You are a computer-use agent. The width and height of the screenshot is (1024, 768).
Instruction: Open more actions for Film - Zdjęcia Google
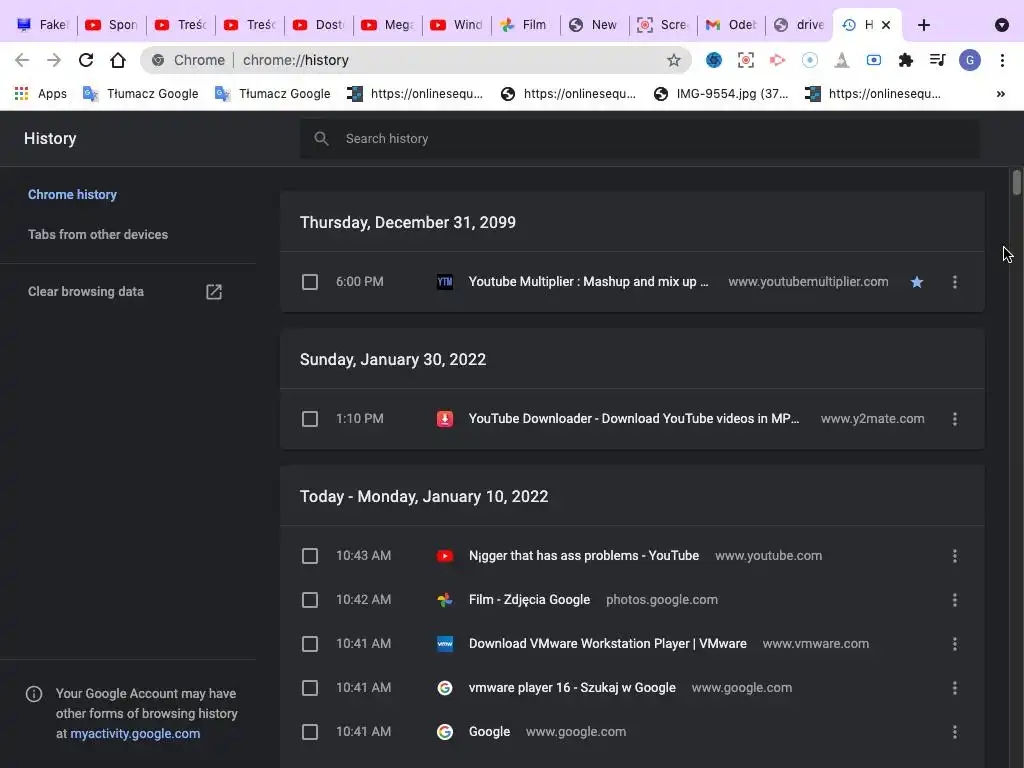coord(955,600)
